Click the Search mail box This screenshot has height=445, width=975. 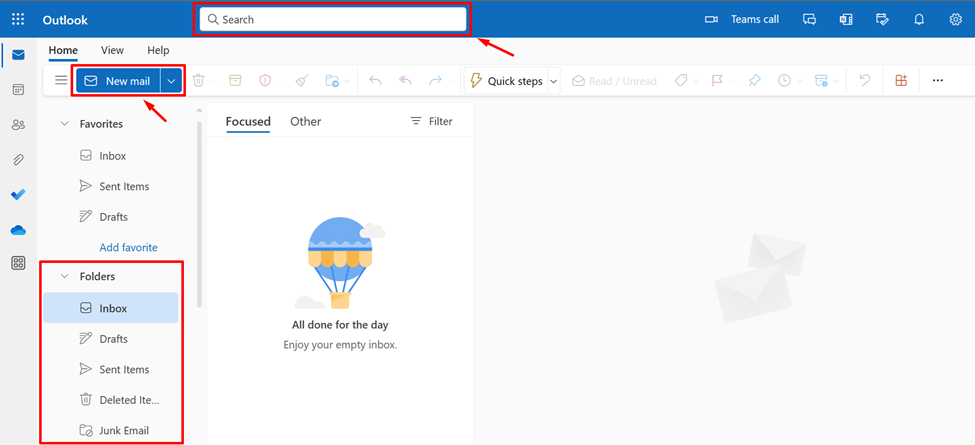333,19
